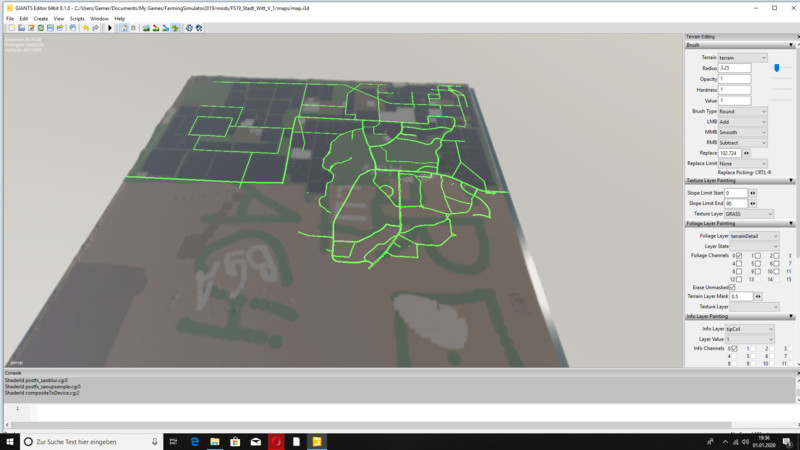
Task: Open the Brush Type dropdown
Action: click(742, 111)
